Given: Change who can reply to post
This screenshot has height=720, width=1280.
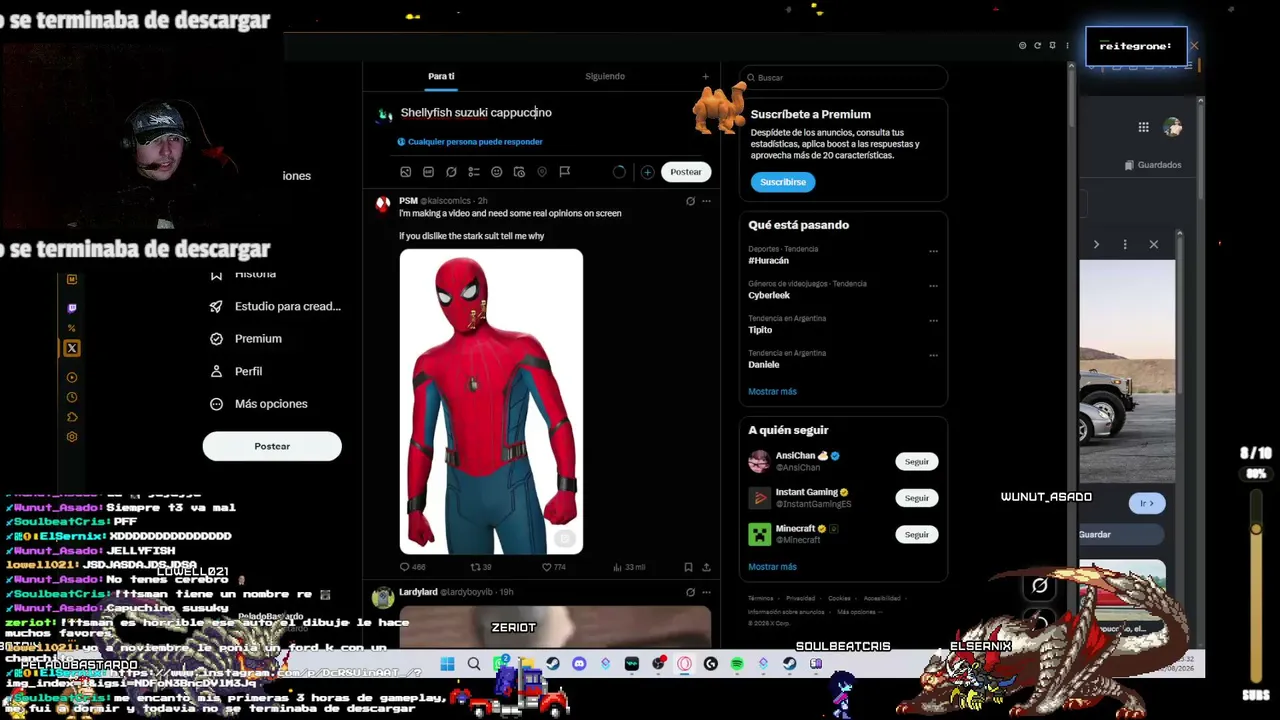Looking at the screenshot, I should click(x=470, y=142).
